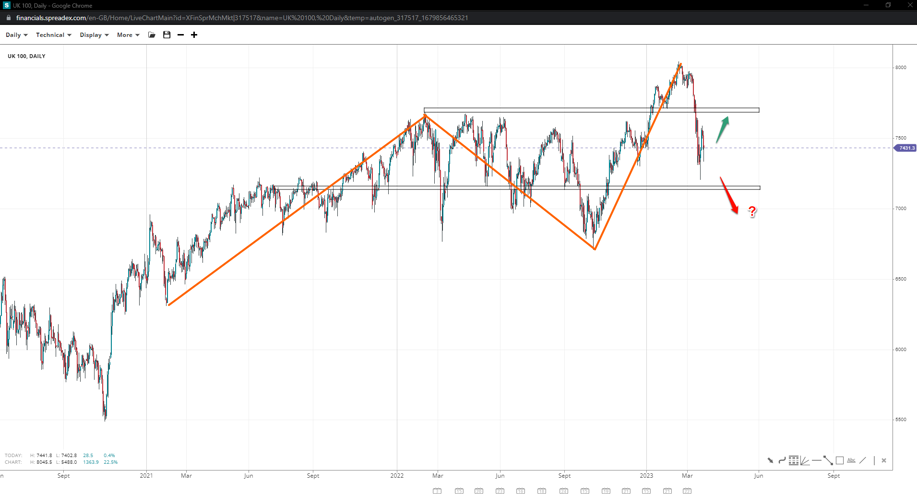This screenshot has height=494, width=917.
Task: Choose the fan lines drawing tool
Action: [805, 461]
